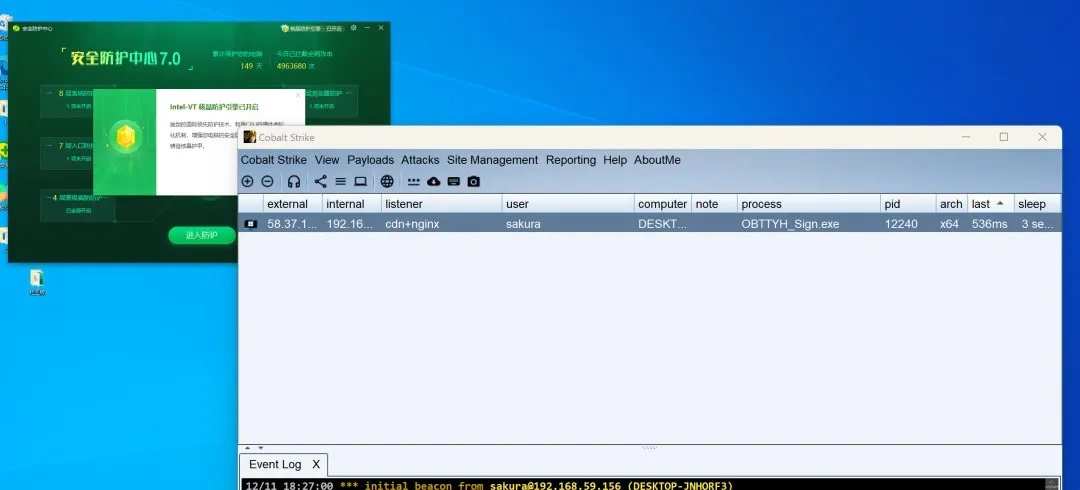Screen dimensions: 1080x490
Task: Sort sessions by the sleep column
Action: coord(1037,204)
